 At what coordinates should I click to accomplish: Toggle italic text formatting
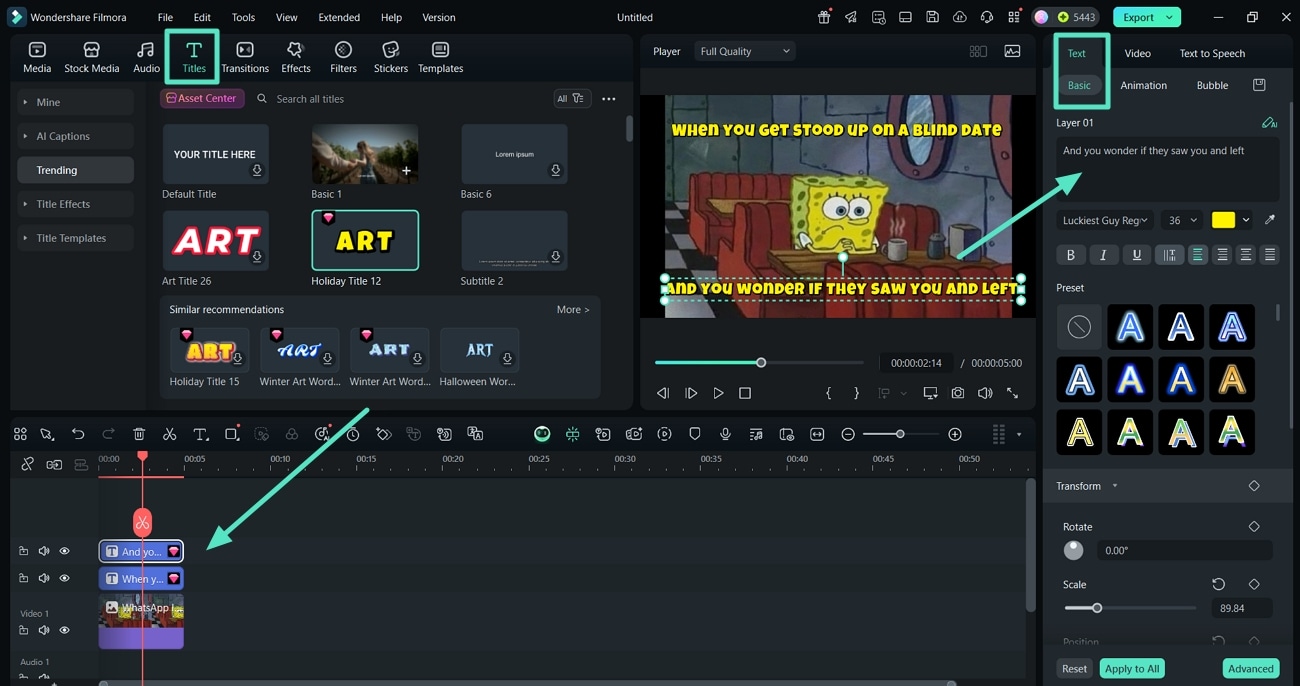pos(1103,255)
